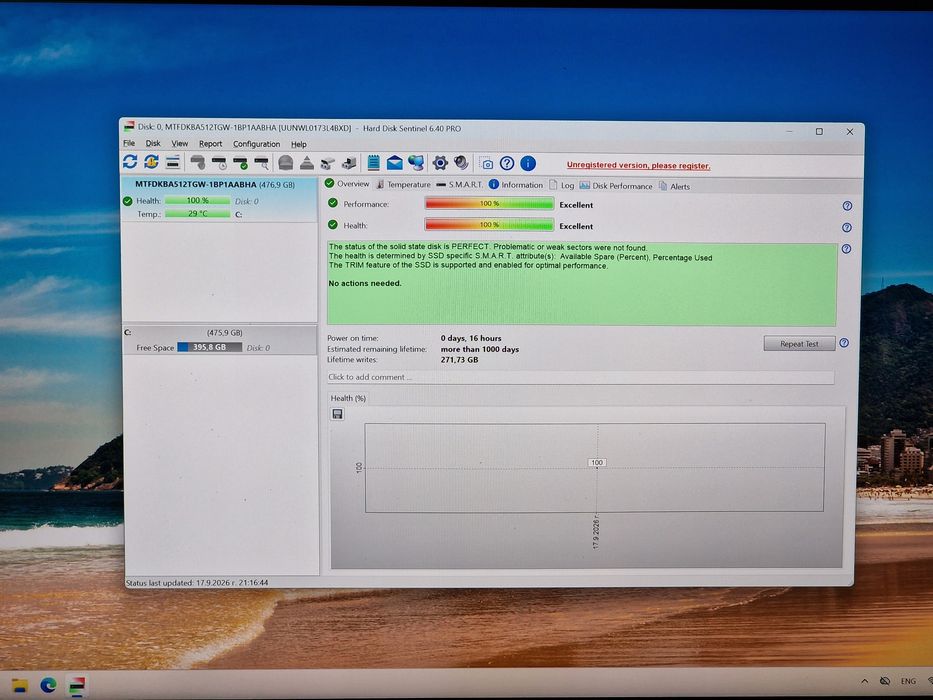The width and height of the screenshot is (933, 700).
Task: Open the Disk menu
Action: (x=153, y=143)
